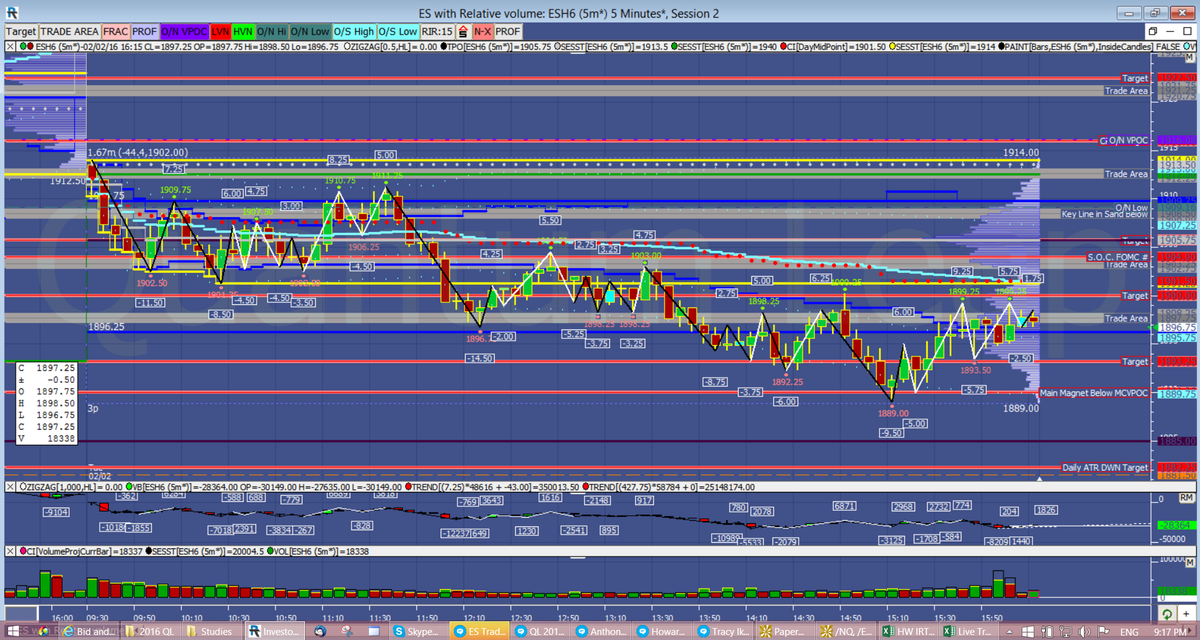
Task: Open Internet Explorer 'Bid and...' taskbar item
Action: click(x=91, y=632)
